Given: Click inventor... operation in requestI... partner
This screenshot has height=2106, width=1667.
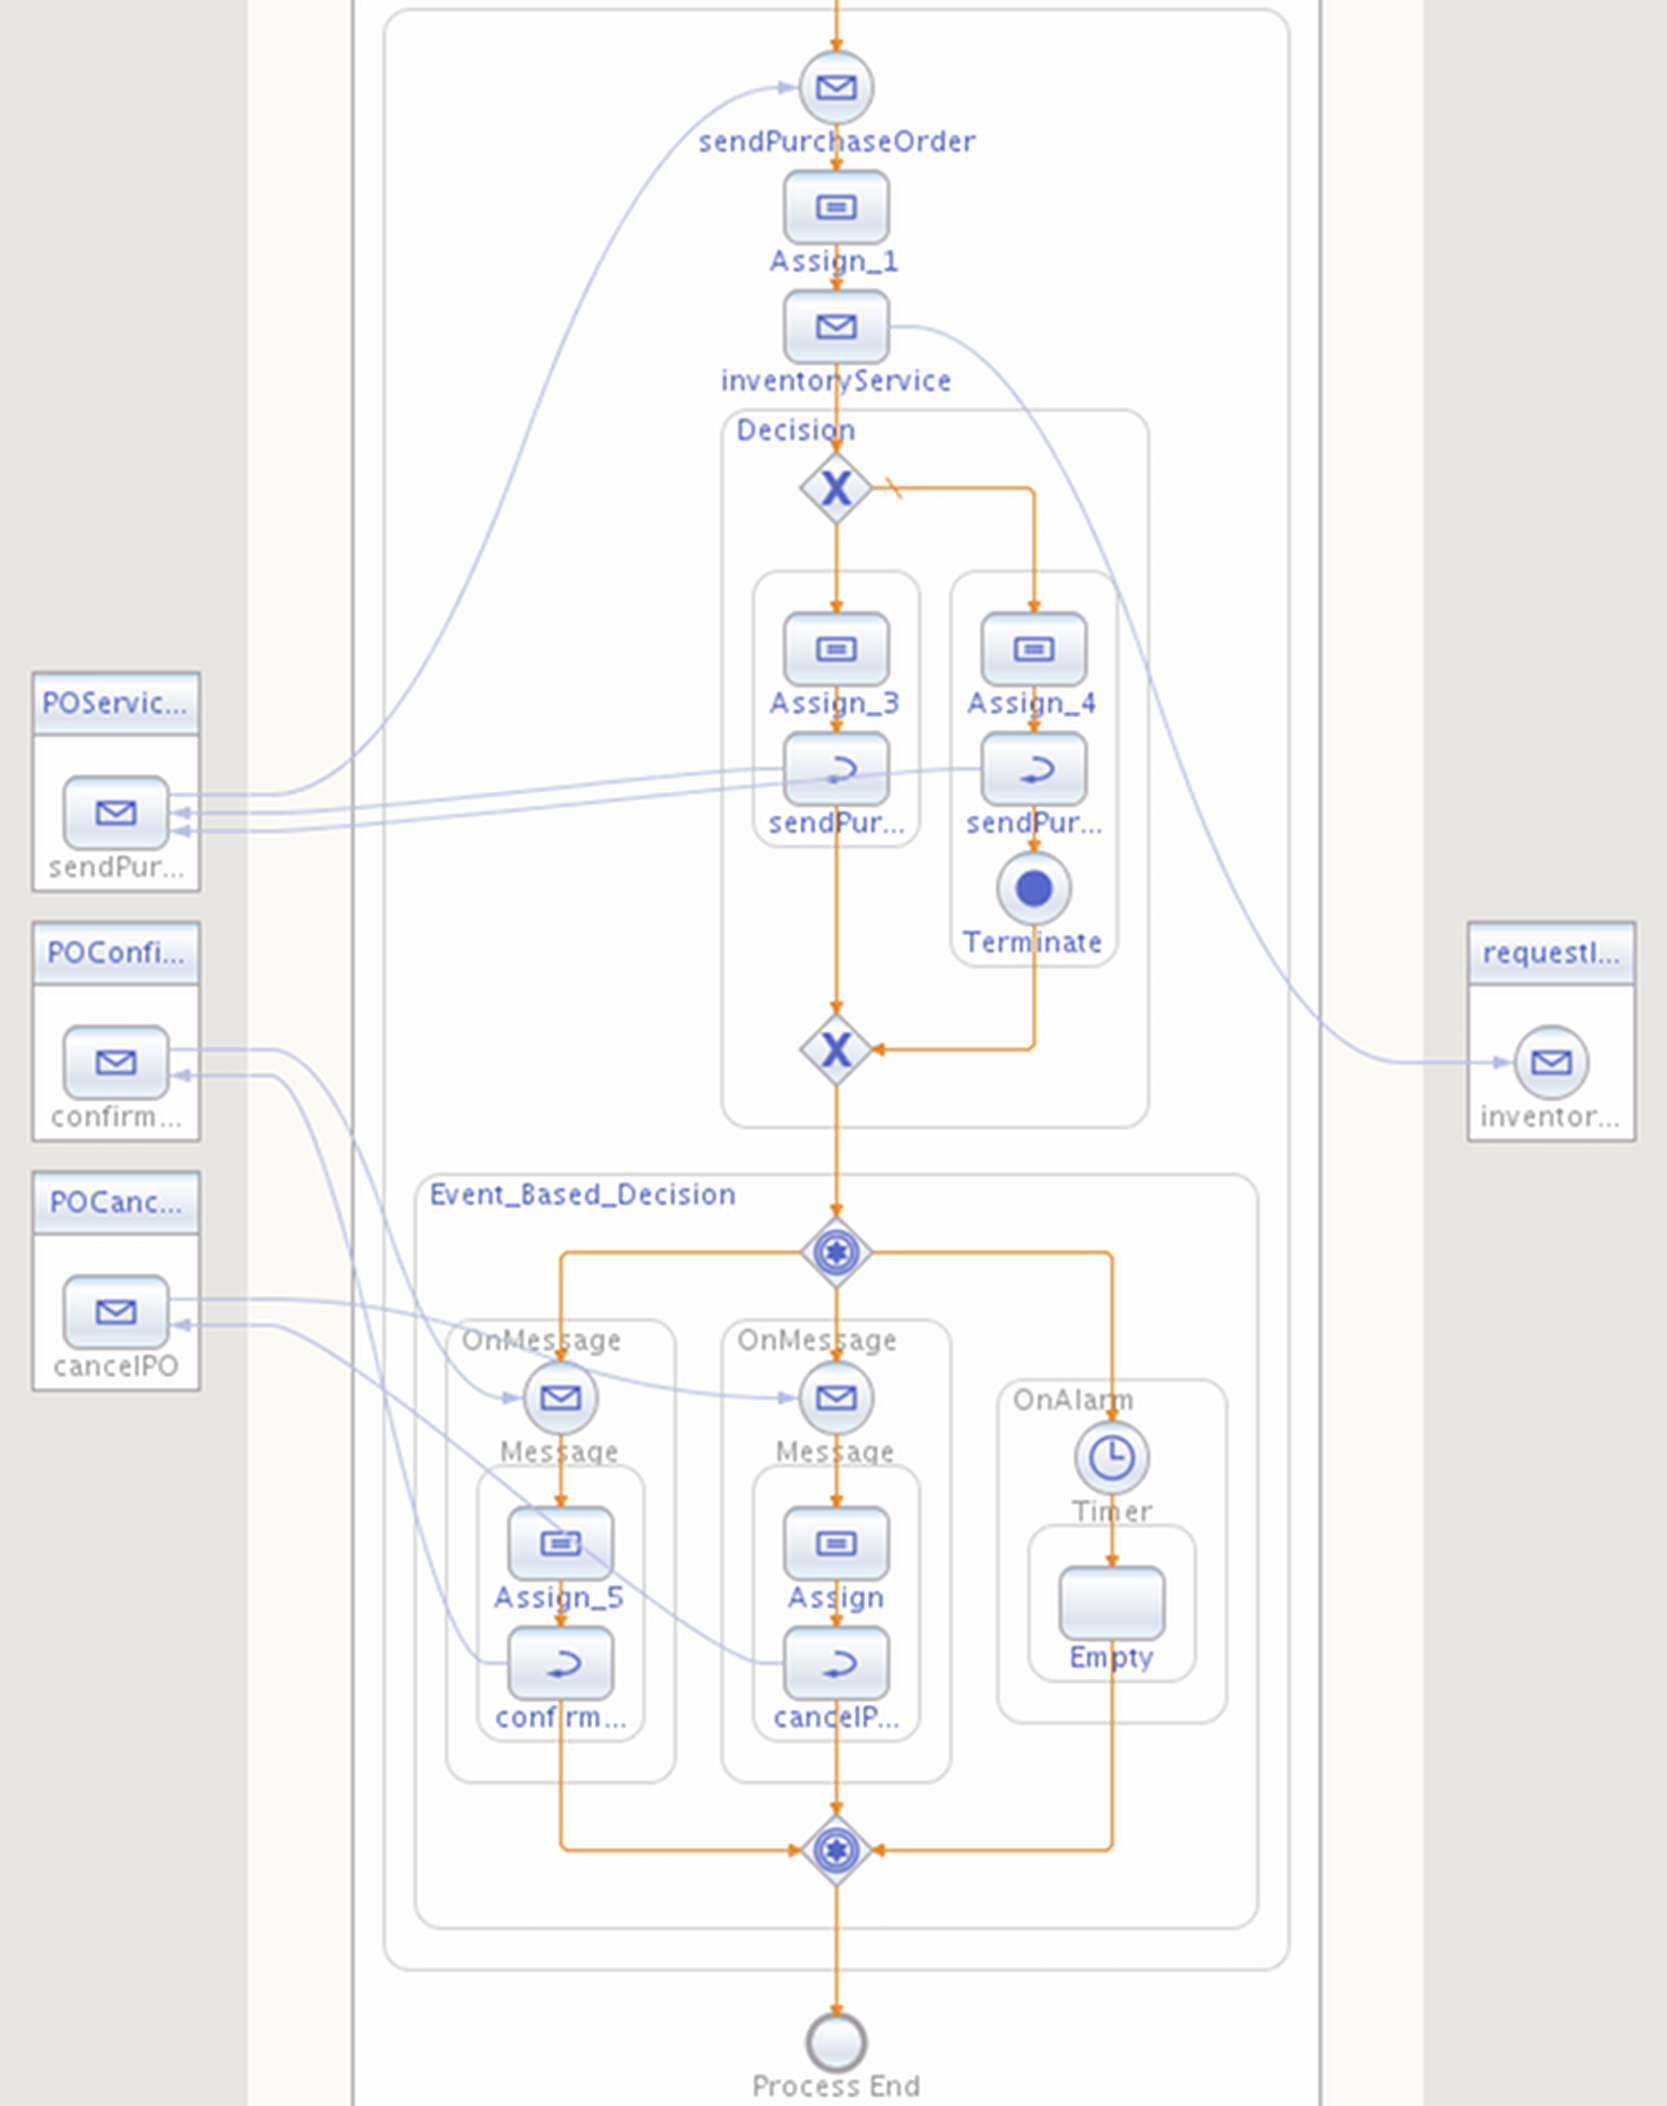Looking at the screenshot, I should point(1551,1062).
